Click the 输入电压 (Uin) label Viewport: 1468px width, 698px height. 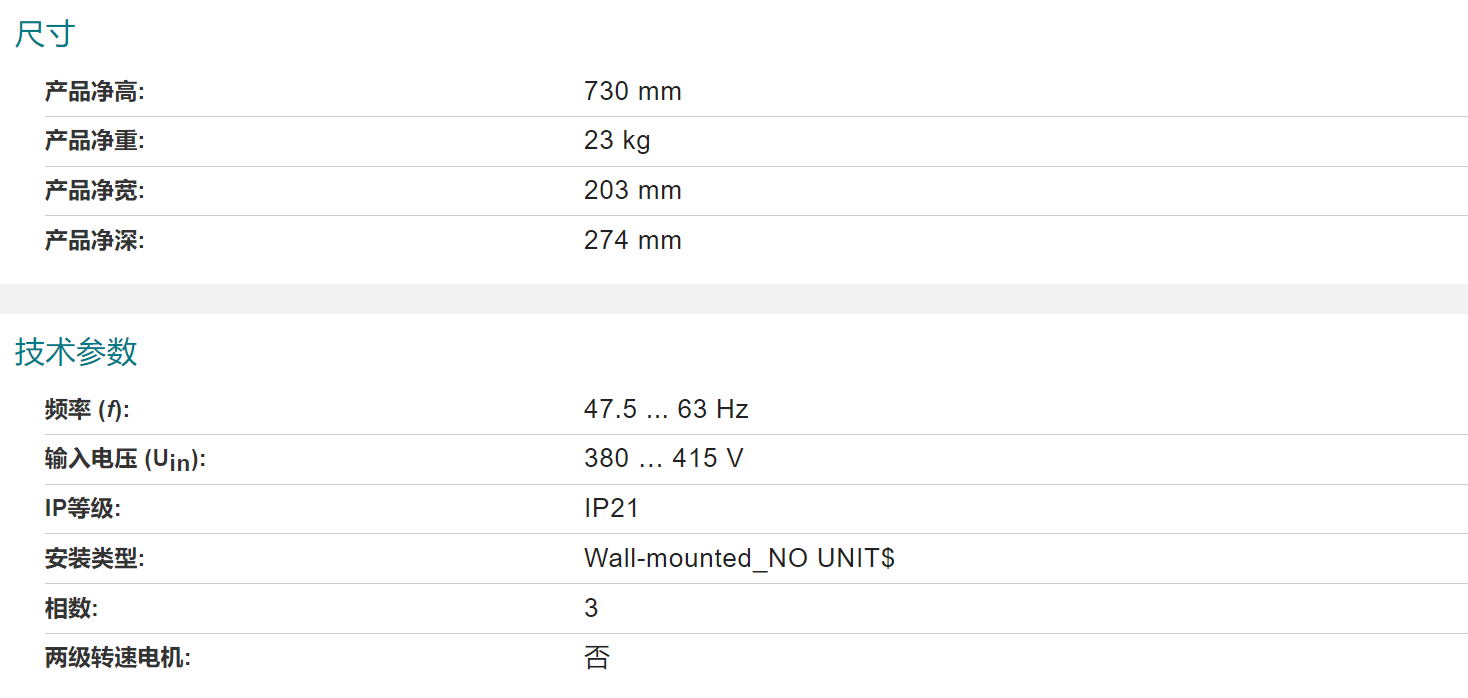click(125, 460)
